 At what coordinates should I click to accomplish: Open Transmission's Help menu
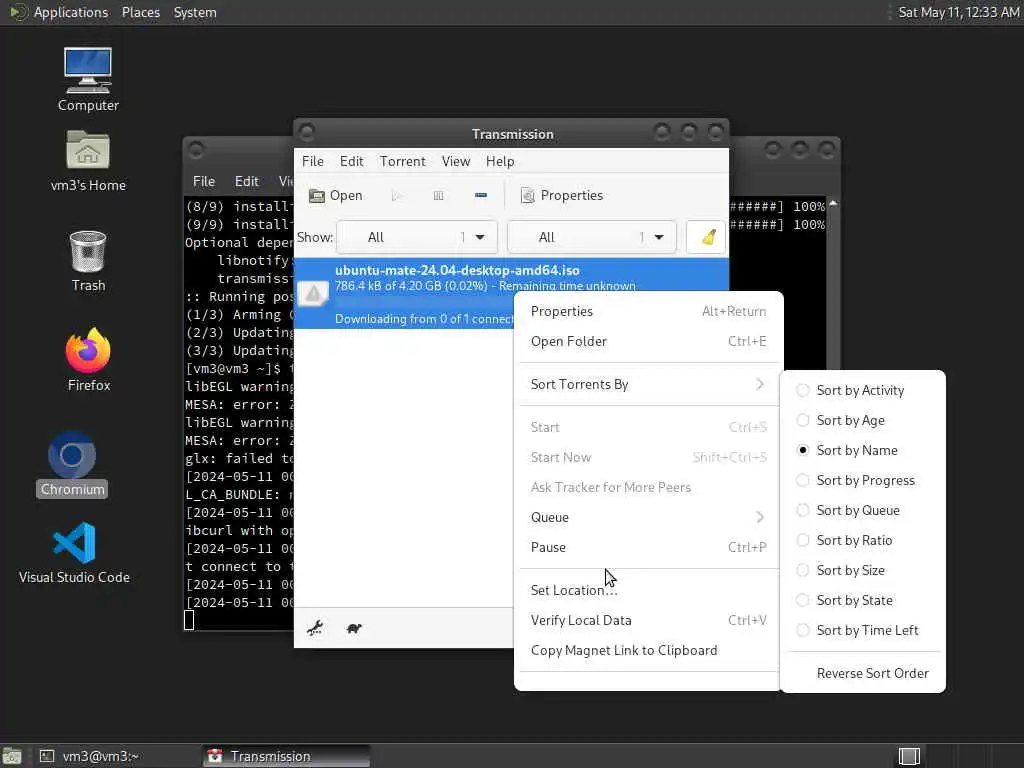click(500, 161)
